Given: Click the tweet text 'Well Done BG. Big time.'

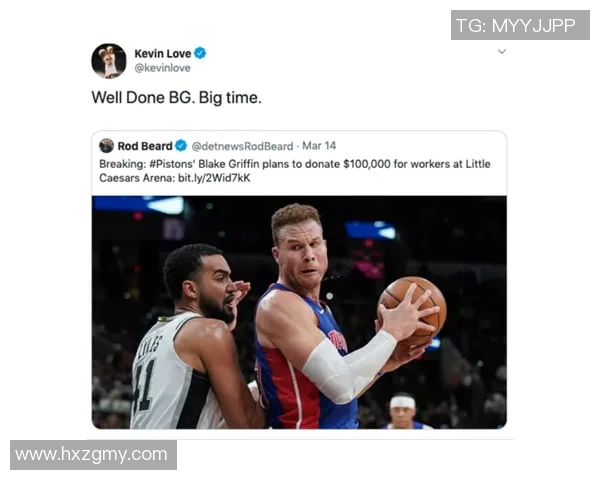Looking at the screenshot, I should click(176, 98).
